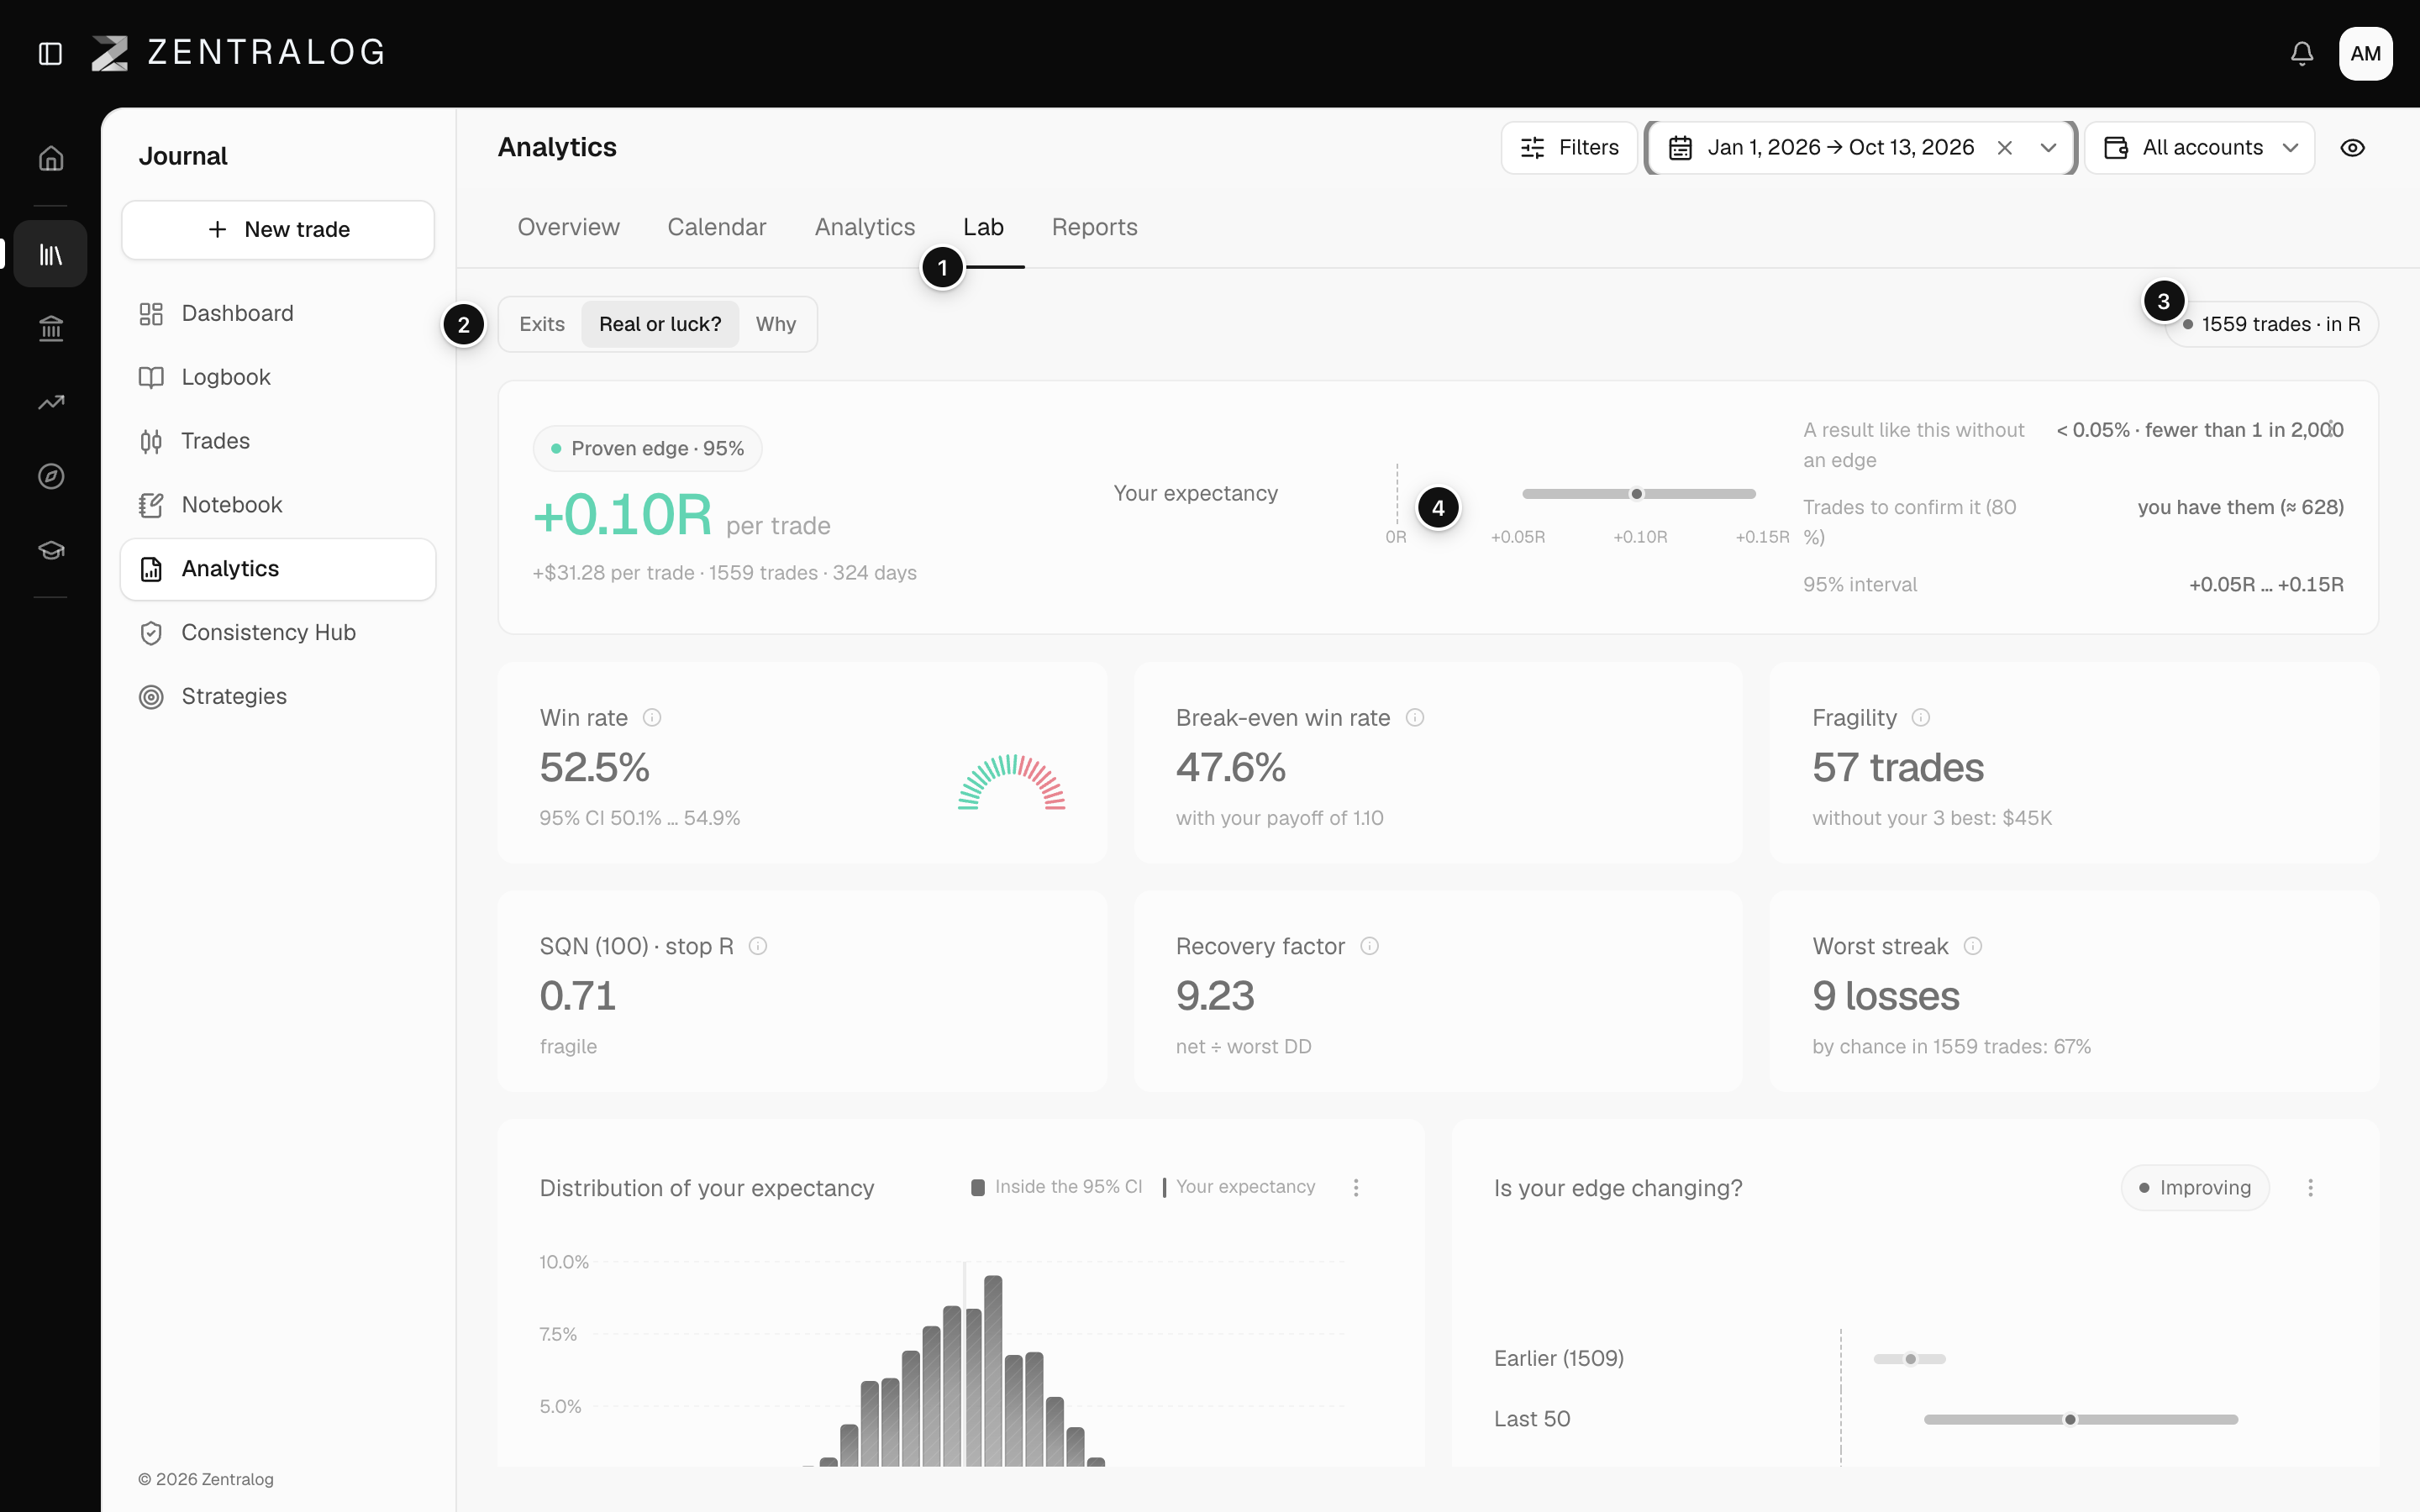Clear the date range with the X
The height and width of the screenshot is (1512, 2420).
[2004, 148]
